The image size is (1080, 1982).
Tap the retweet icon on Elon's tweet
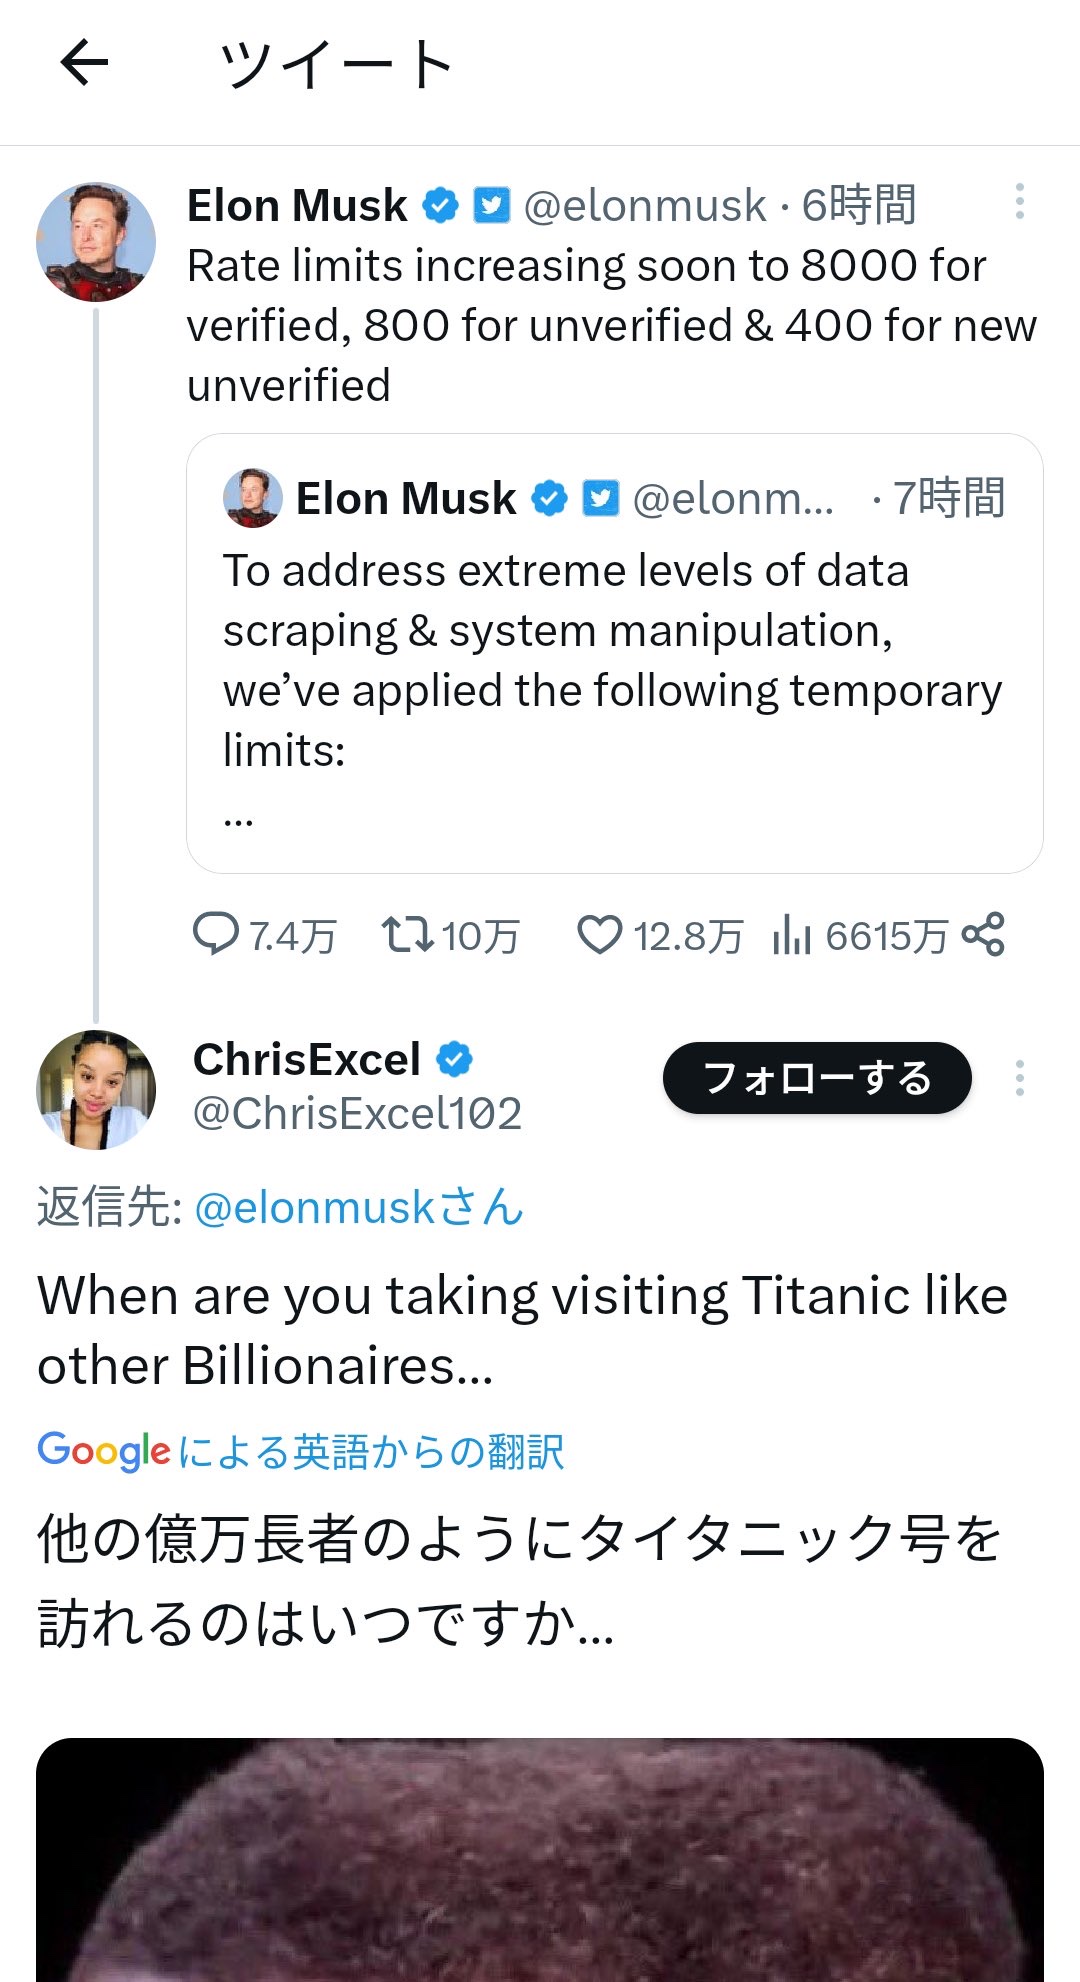(407, 934)
